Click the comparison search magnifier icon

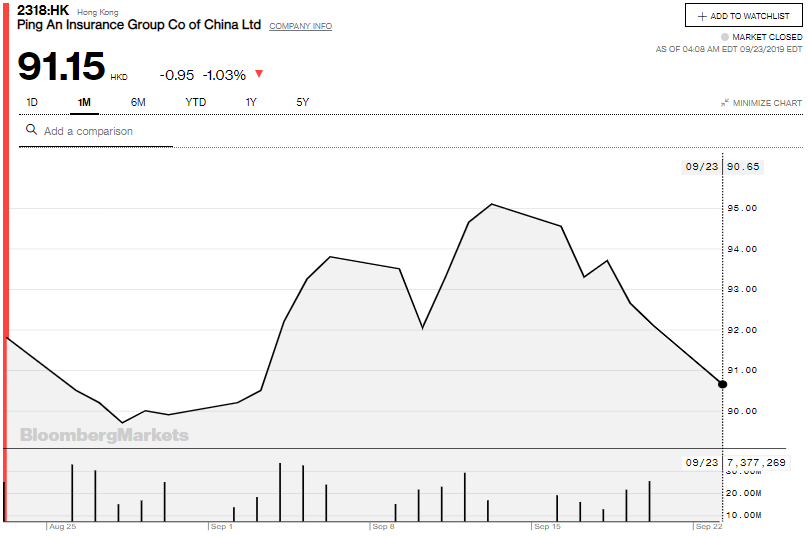(31, 129)
